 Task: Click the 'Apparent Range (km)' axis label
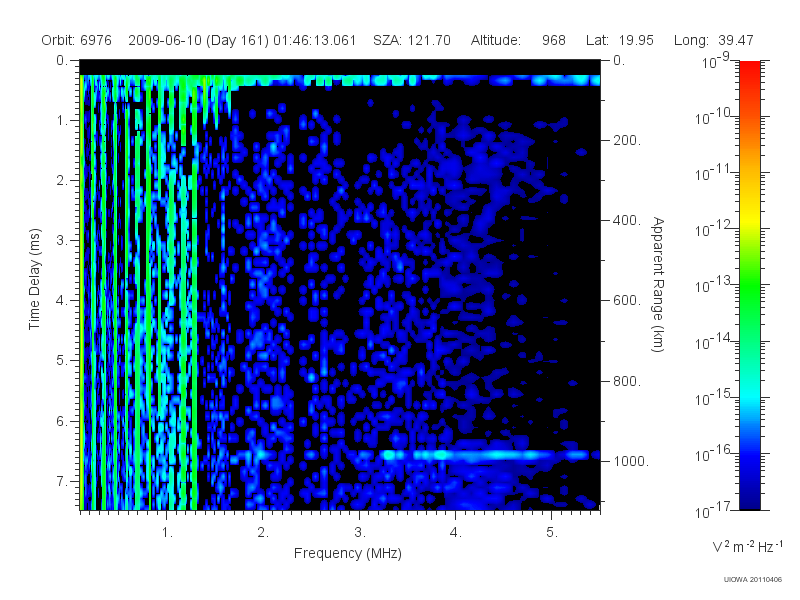658,285
